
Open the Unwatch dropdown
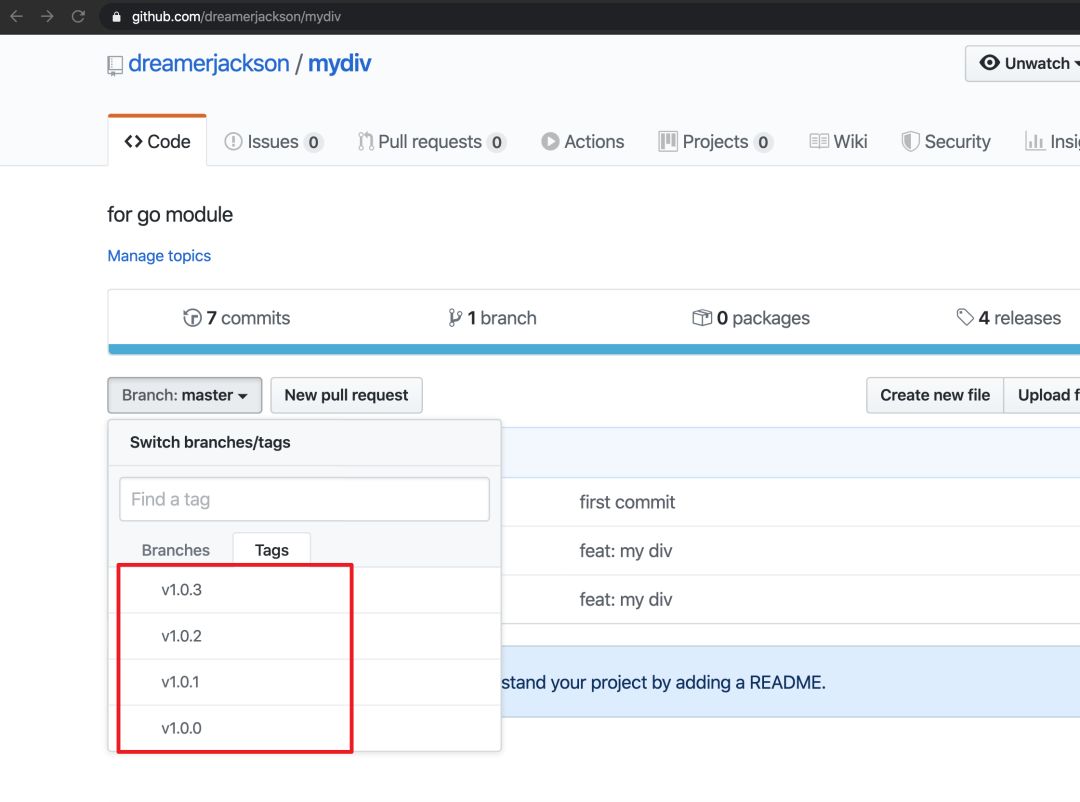[x=1024, y=63]
